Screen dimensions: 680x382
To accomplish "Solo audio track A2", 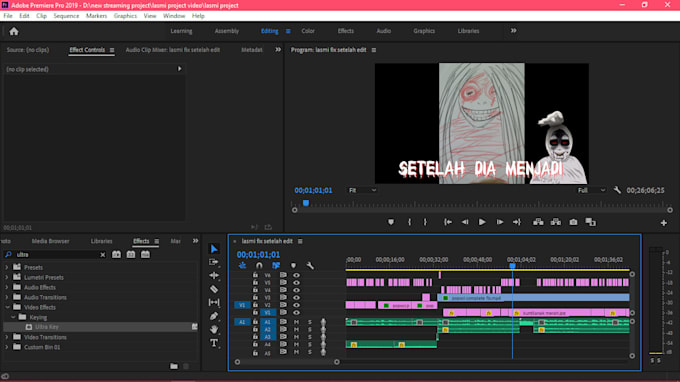I will tap(310, 330).
